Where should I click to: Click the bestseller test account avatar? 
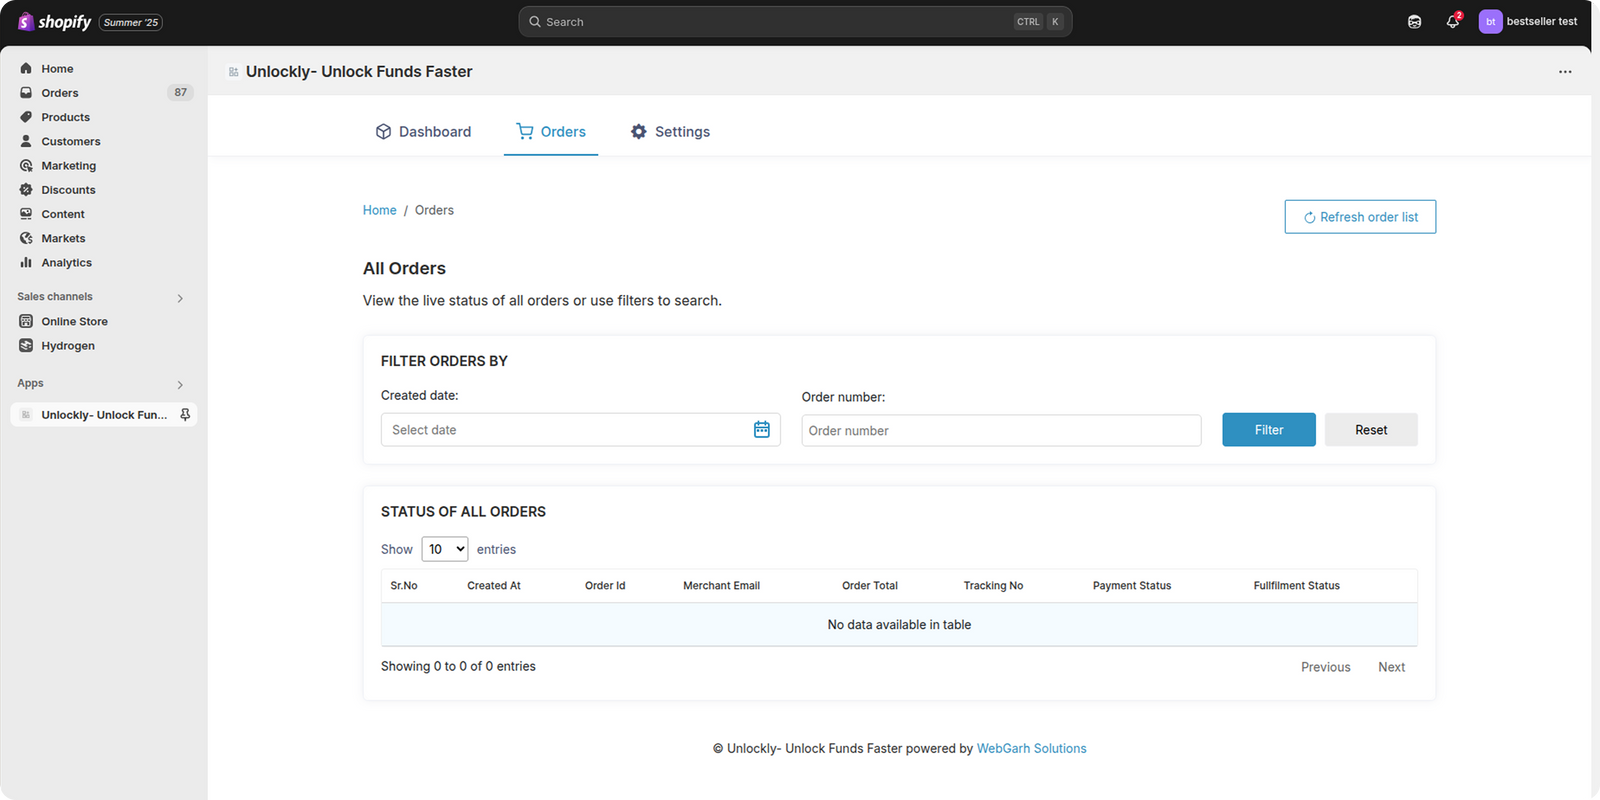point(1490,21)
